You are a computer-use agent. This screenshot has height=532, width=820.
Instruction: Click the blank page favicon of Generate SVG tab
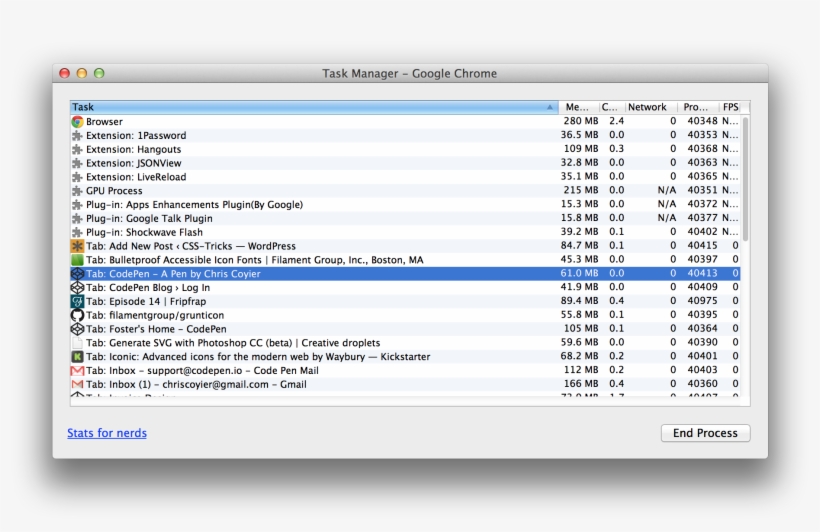click(77, 343)
